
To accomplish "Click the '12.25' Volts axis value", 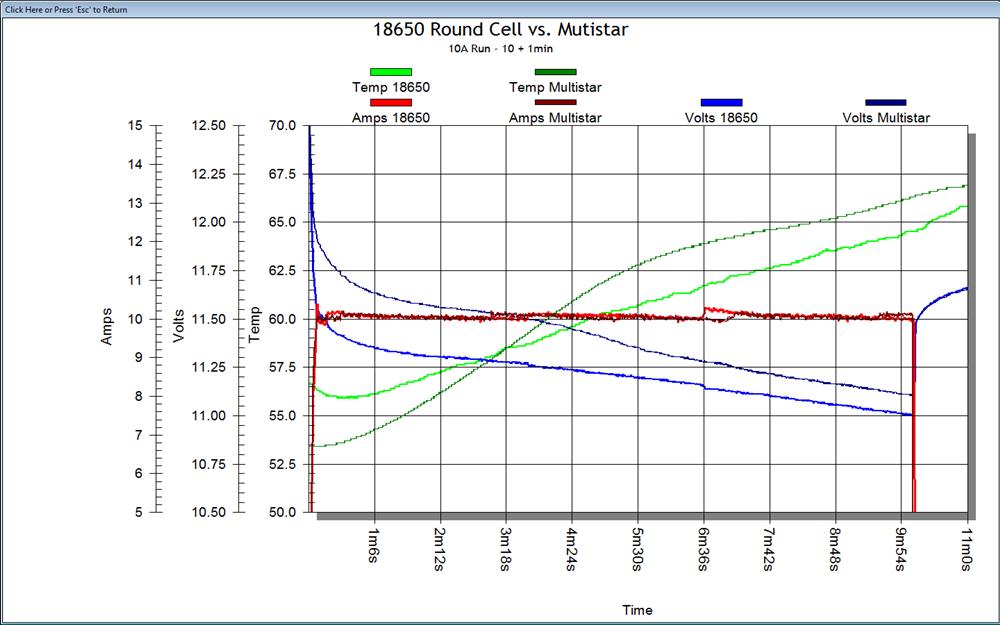I will (x=209, y=174).
